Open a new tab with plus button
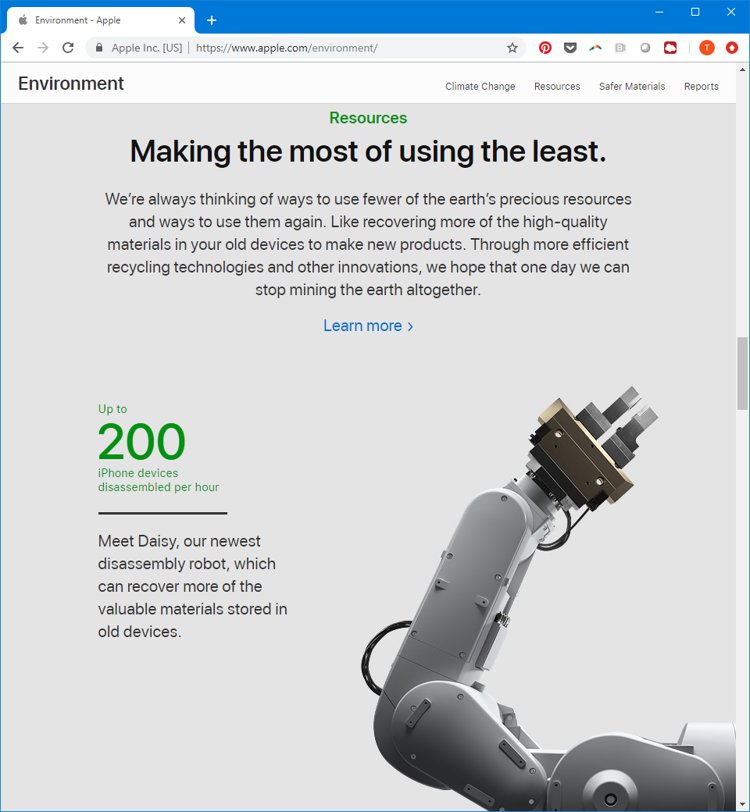Screen dimensions: 750x812 coord(211,20)
